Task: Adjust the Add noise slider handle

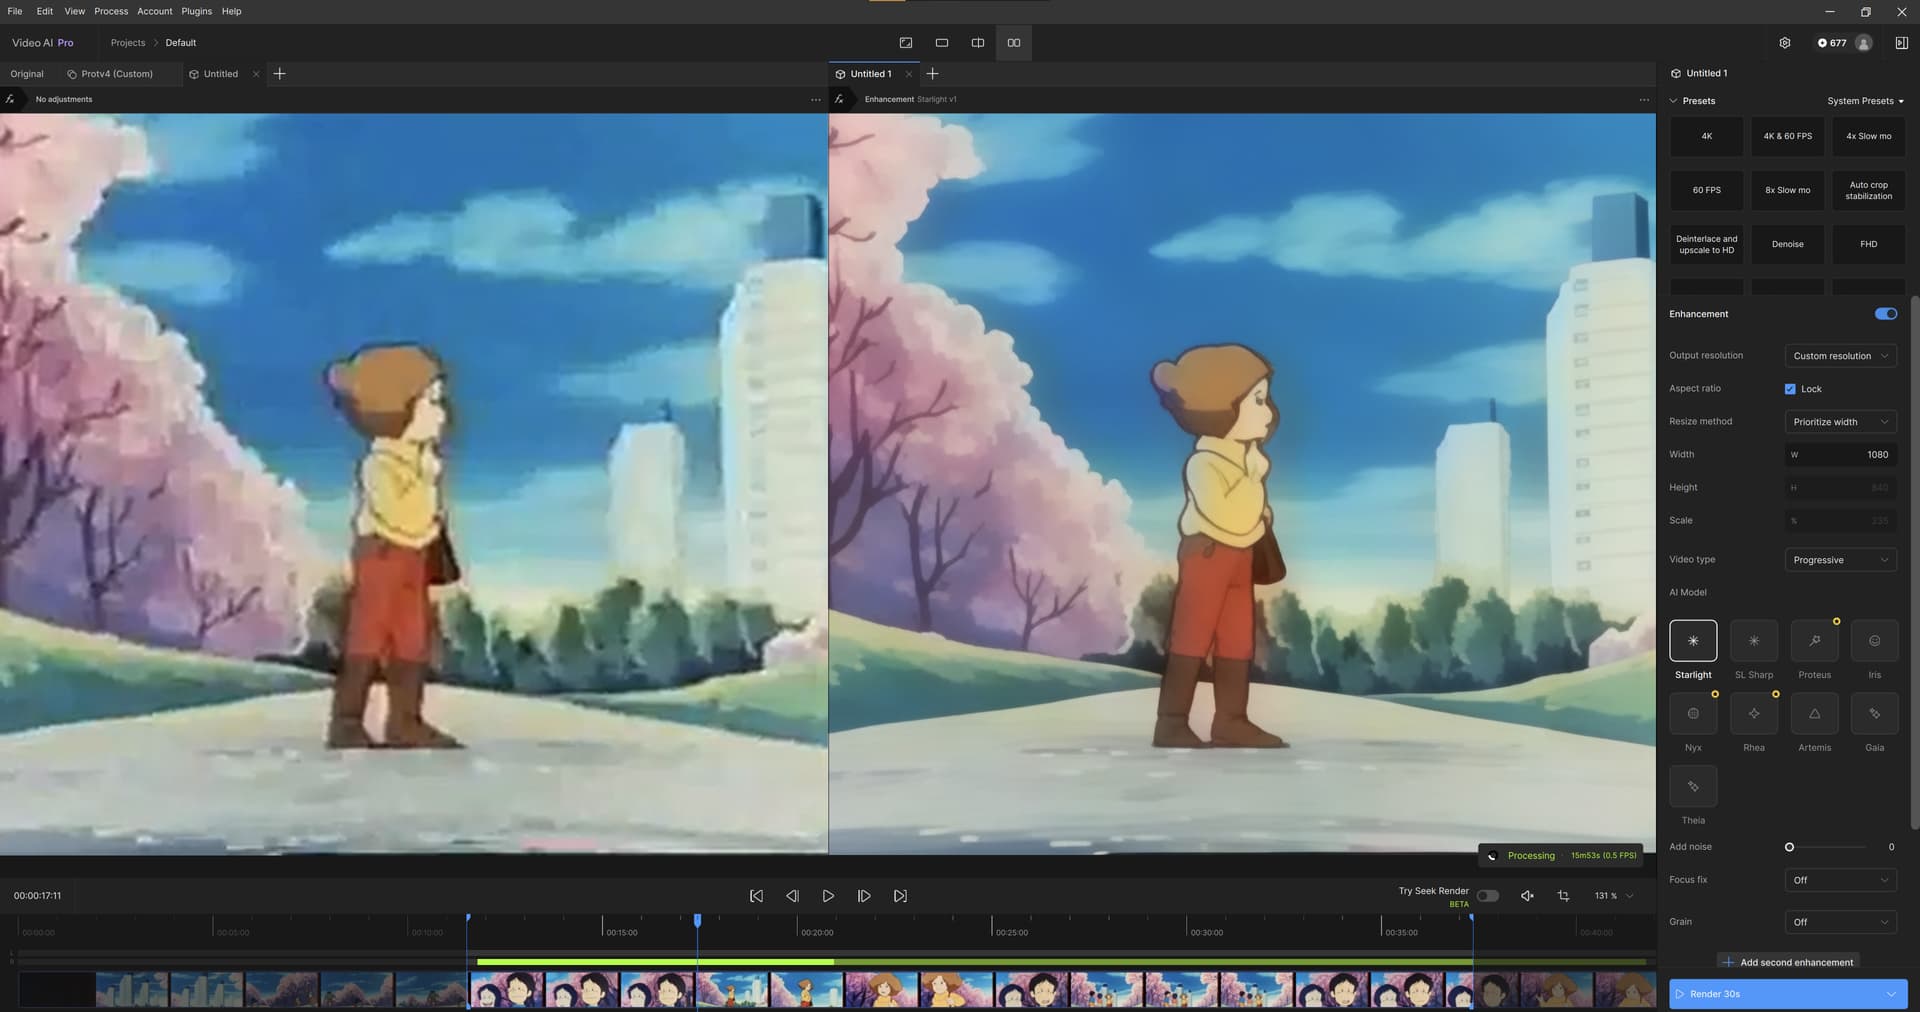Action: click(1789, 847)
